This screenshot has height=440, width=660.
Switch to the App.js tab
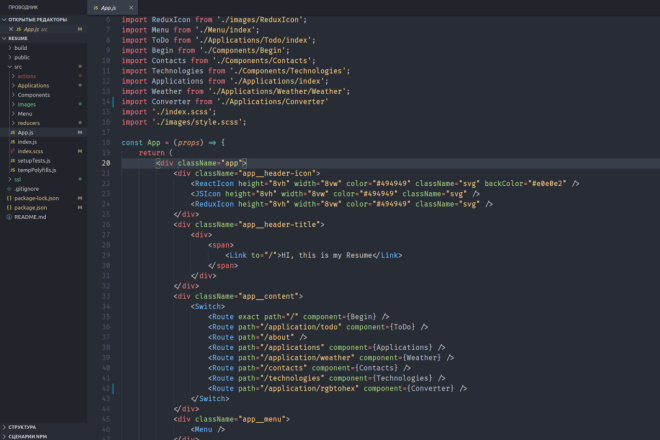108,8
